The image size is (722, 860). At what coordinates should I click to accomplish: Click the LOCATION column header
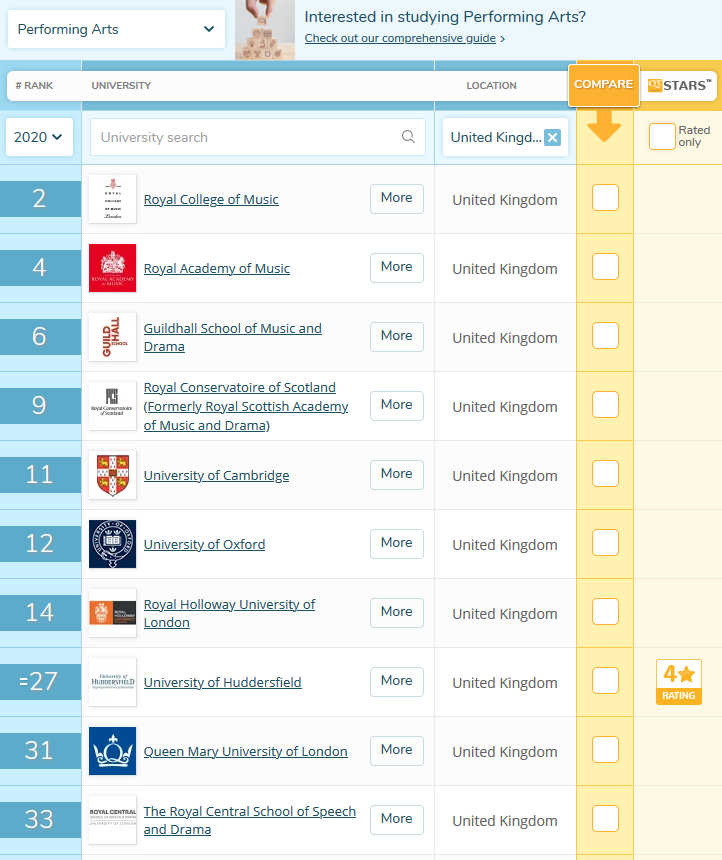pos(491,86)
